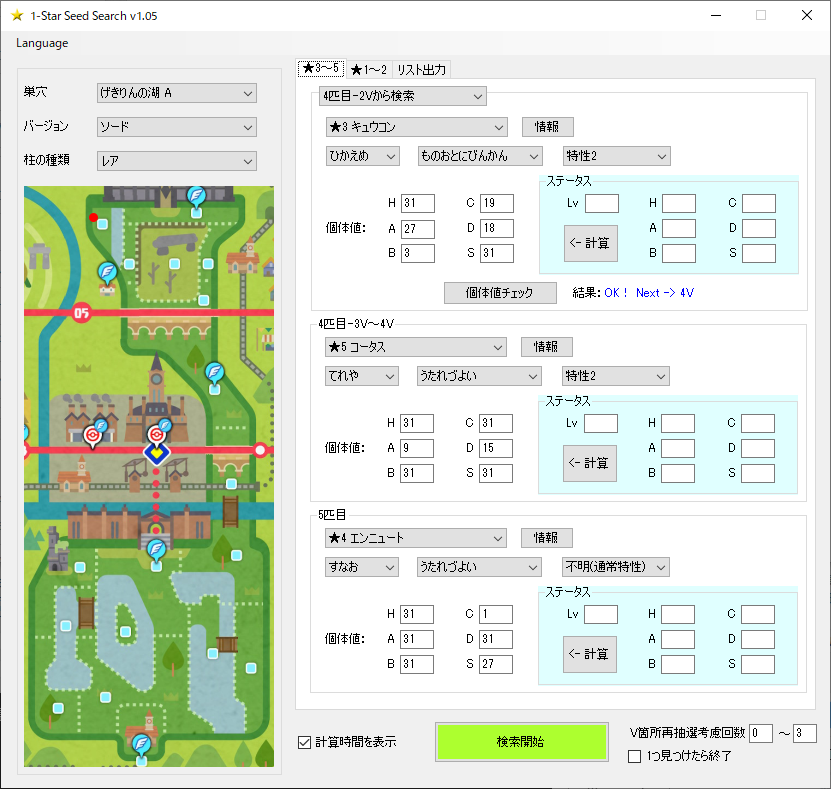Click the C IV field showing 1 for エンニュート

click(x=496, y=614)
